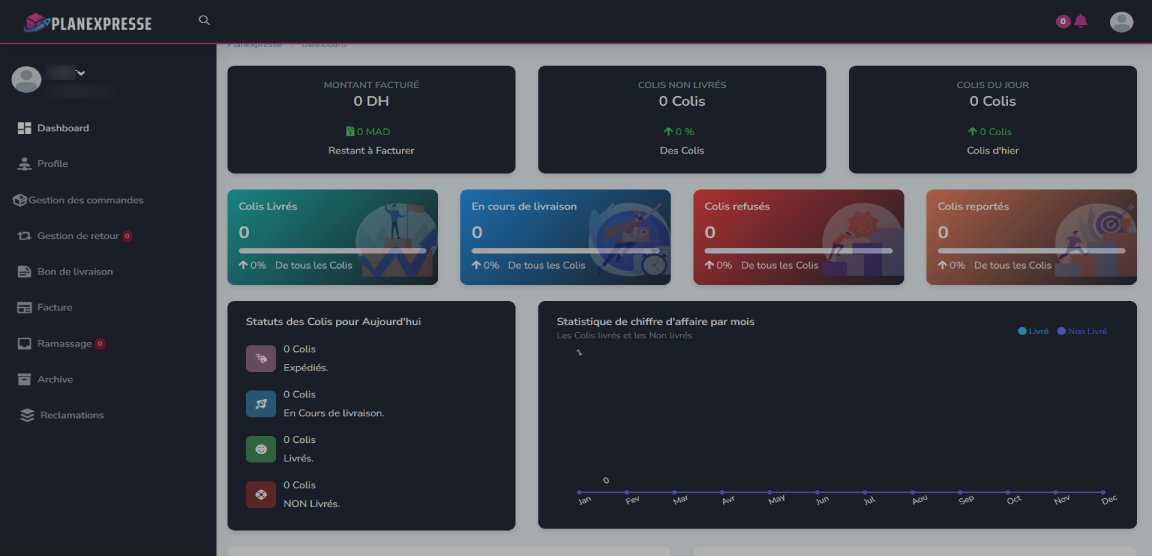Go to Facture in the sidebar
The width and height of the screenshot is (1152, 556).
point(55,308)
